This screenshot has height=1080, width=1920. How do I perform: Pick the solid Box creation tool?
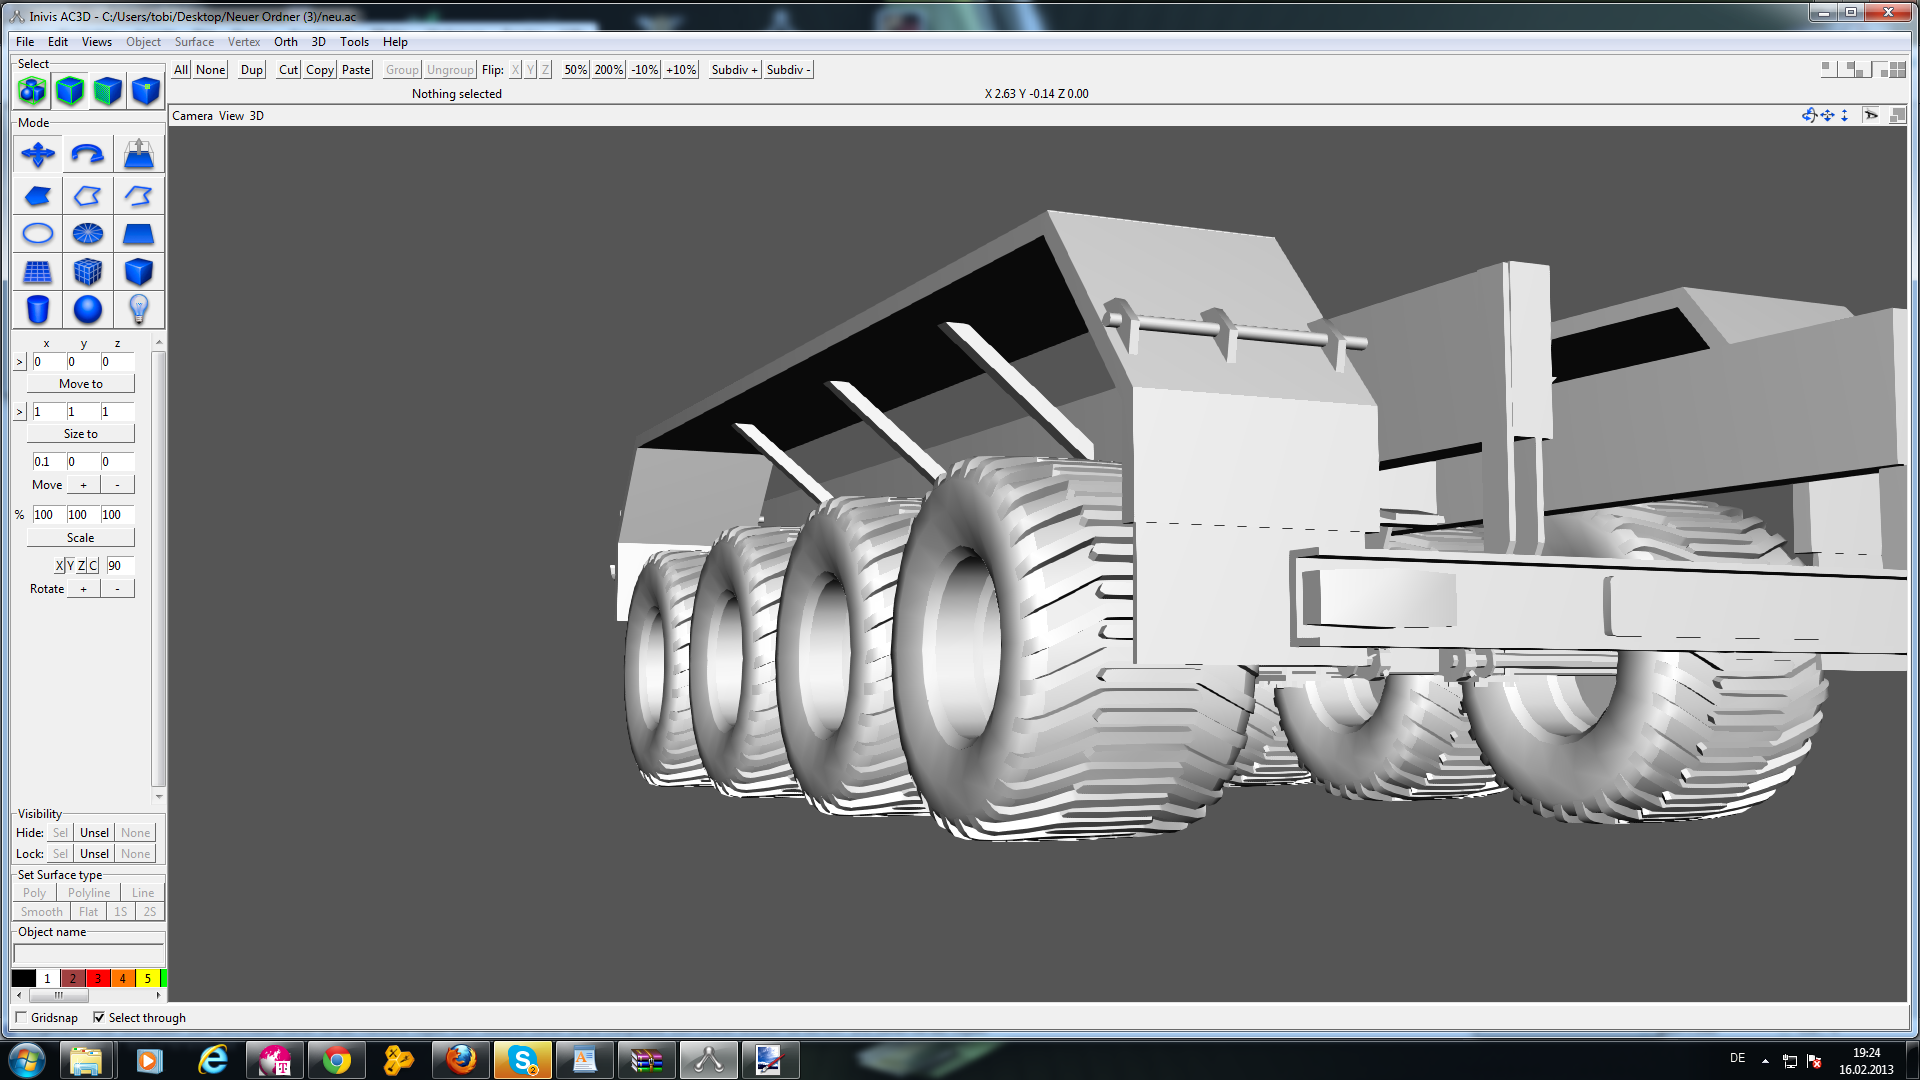click(139, 272)
